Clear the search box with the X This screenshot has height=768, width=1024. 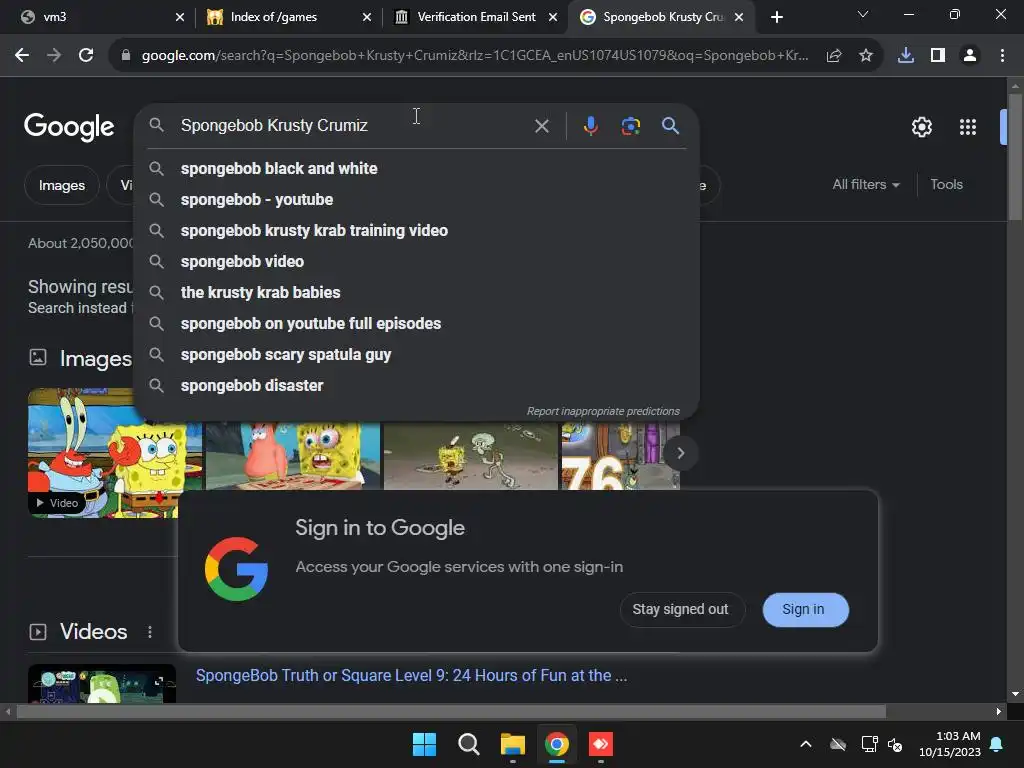coord(541,125)
